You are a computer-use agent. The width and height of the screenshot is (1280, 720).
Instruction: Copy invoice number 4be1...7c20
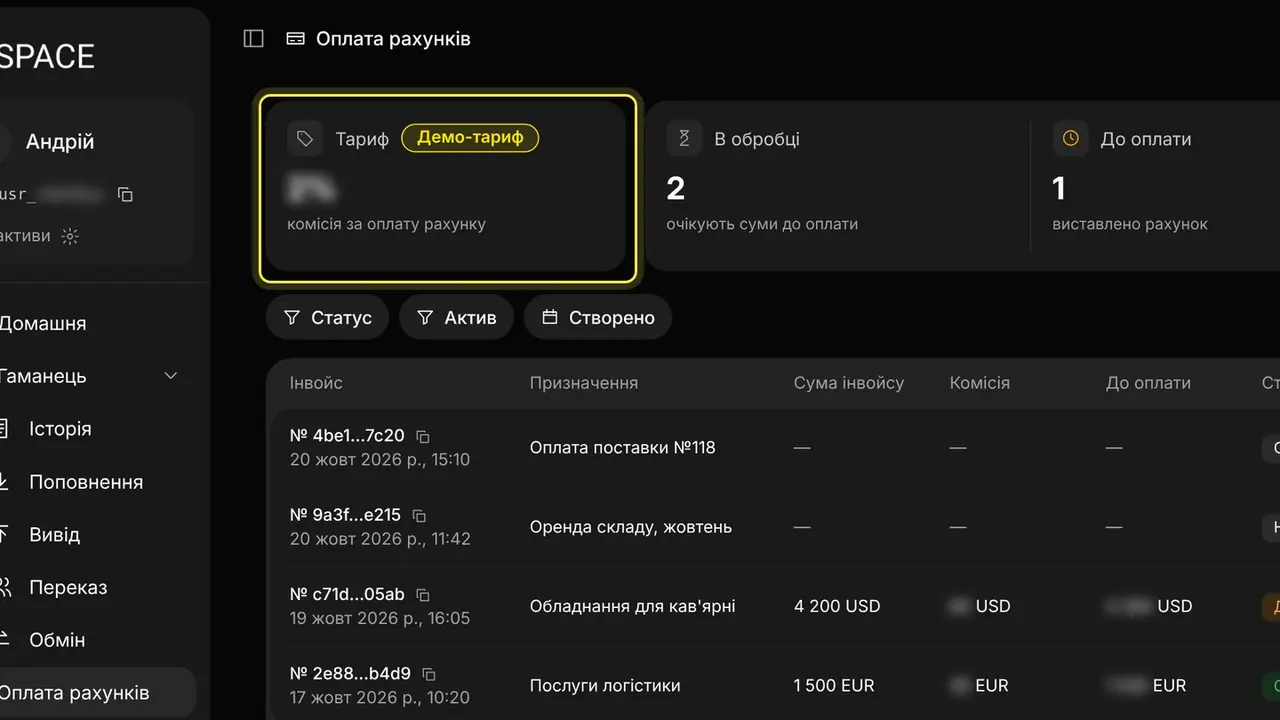(x=423, y=436)
